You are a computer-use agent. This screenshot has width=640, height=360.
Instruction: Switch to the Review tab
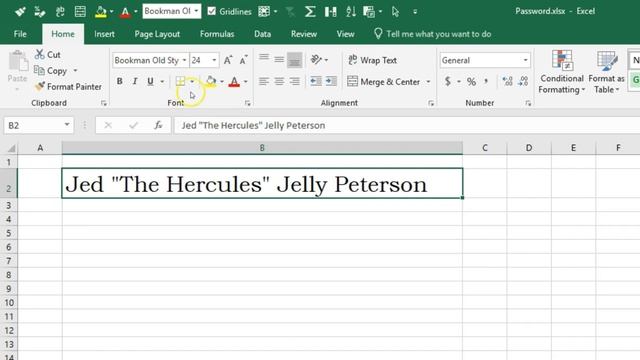click(304, 34)
